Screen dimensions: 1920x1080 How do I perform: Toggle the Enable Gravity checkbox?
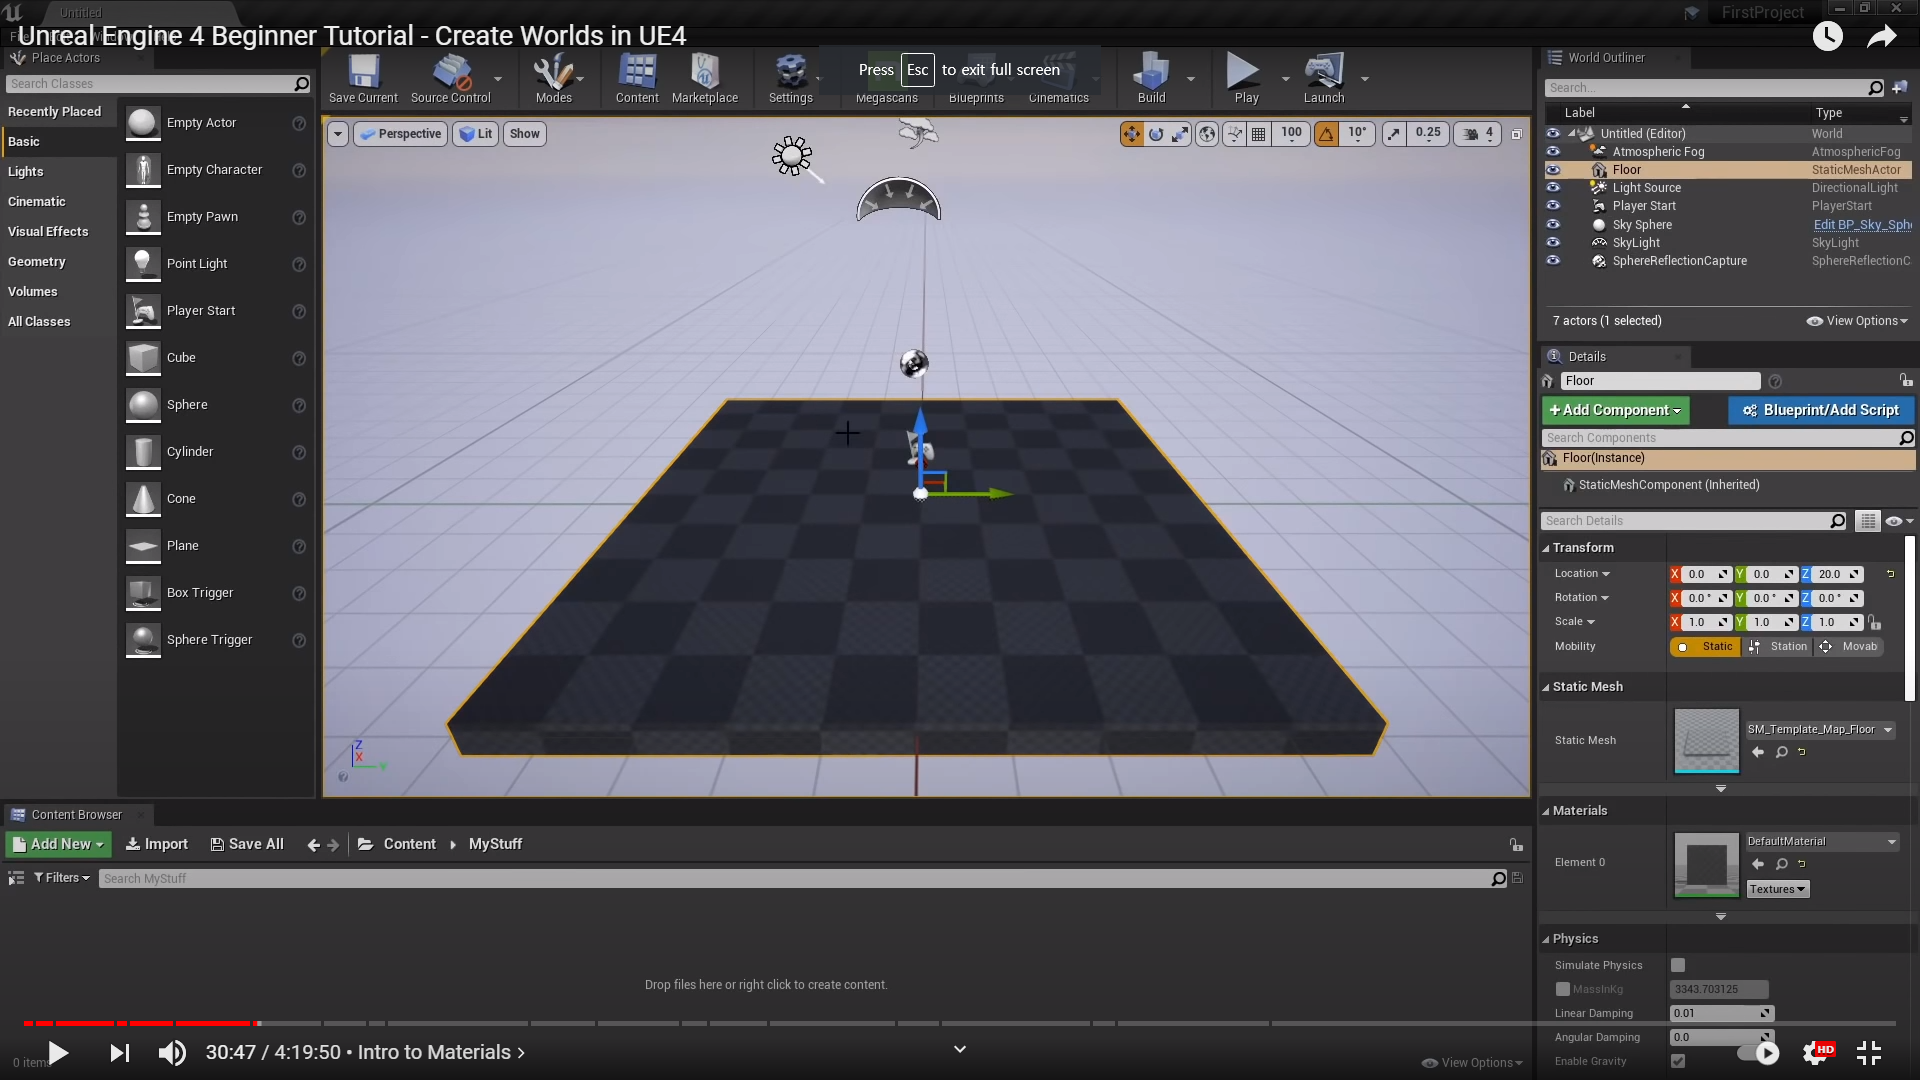coord(1678,1061)
